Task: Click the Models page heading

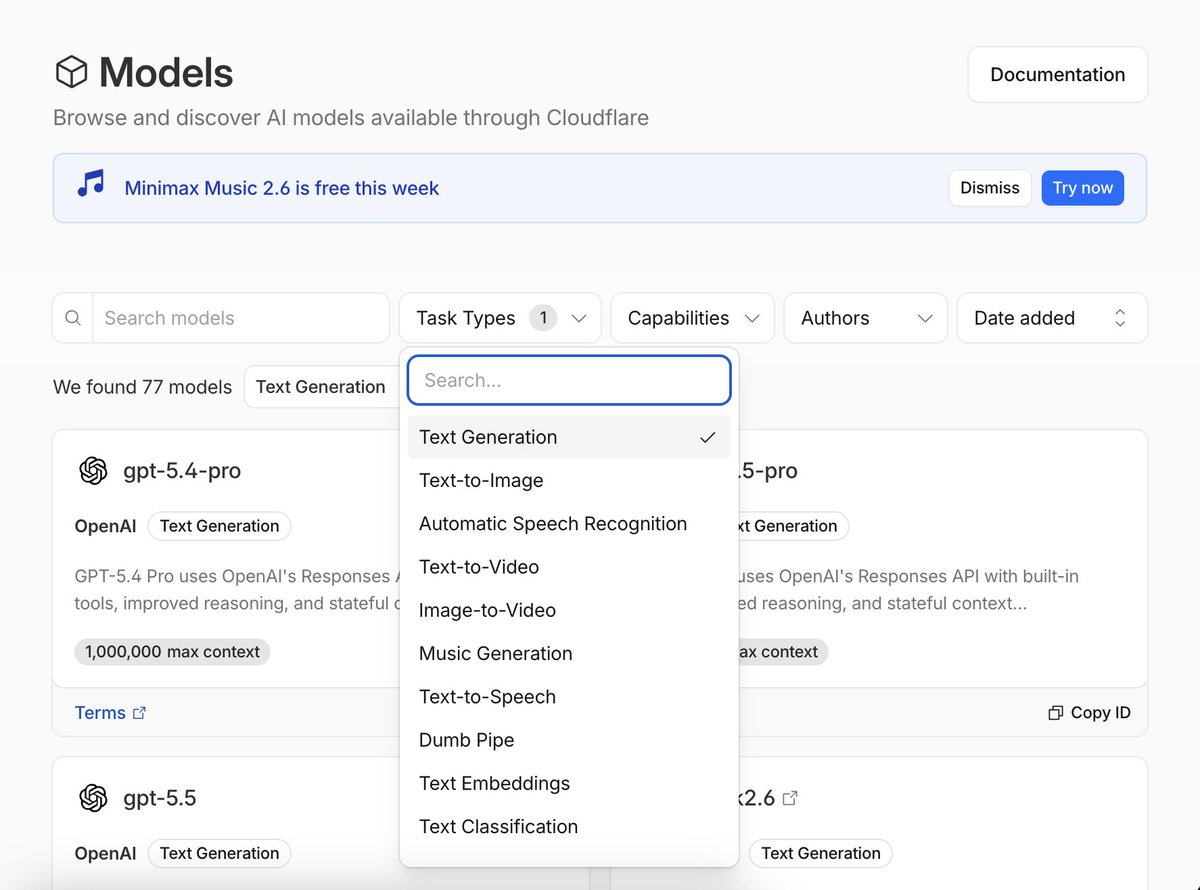Action: [x=166, y=72]
